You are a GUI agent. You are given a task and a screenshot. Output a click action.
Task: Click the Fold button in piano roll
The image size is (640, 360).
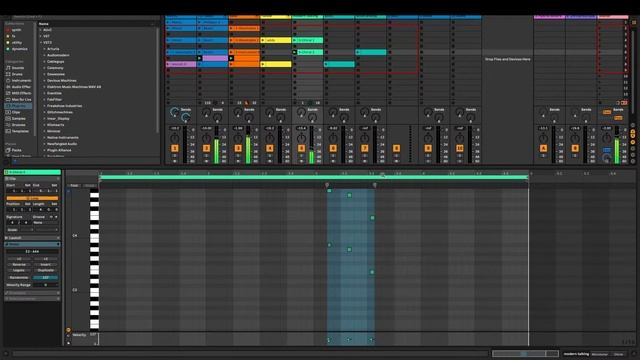74,186
